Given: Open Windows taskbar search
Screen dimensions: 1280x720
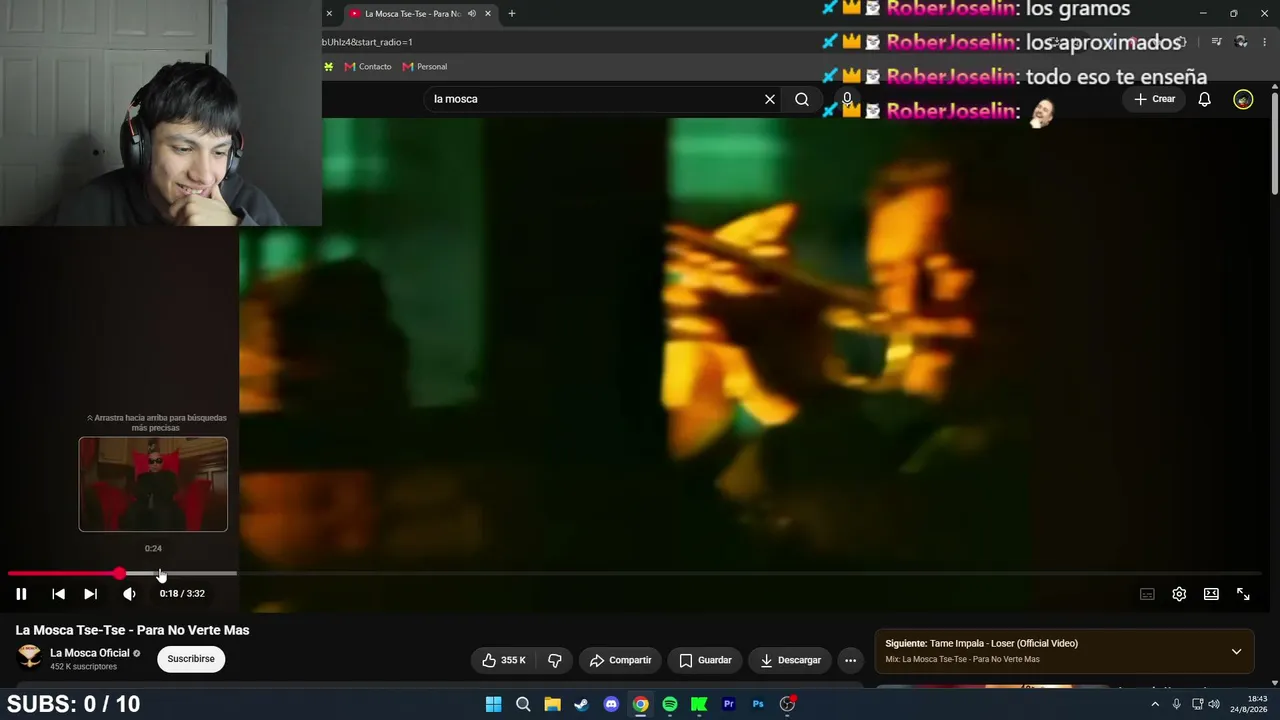Looking at the screenshot, I should pyautogui.click(x=523, y=704).
